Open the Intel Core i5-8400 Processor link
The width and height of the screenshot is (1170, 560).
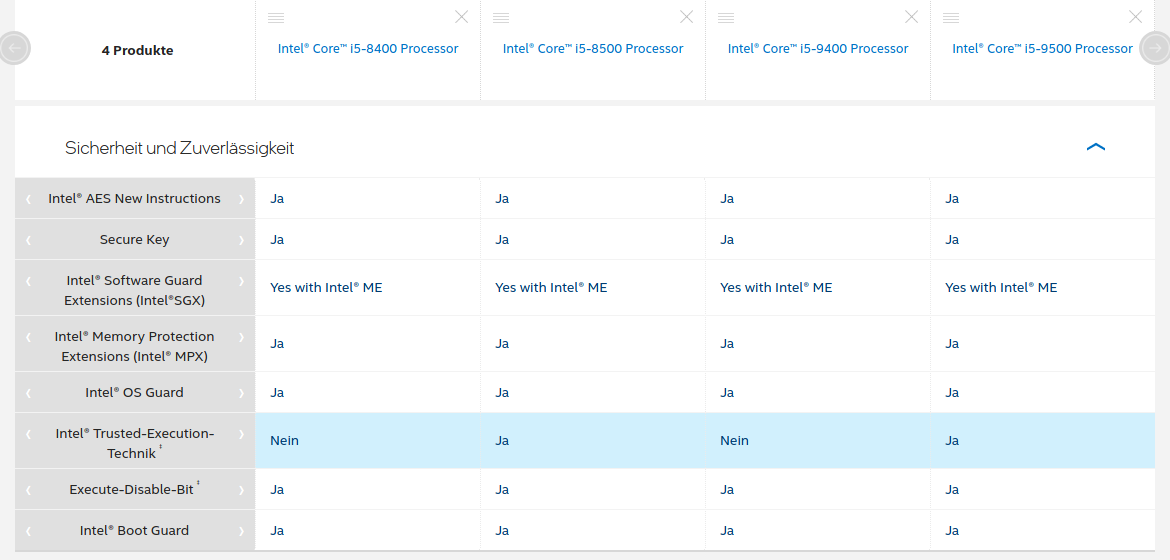368,49
